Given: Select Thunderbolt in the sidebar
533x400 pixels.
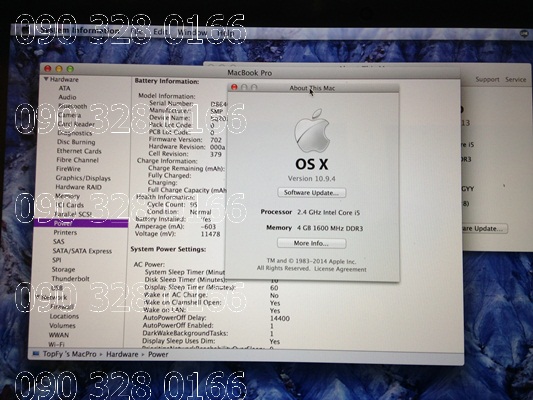Looking at the screenshot, I should pyautogui.click(x=70, y=279).
